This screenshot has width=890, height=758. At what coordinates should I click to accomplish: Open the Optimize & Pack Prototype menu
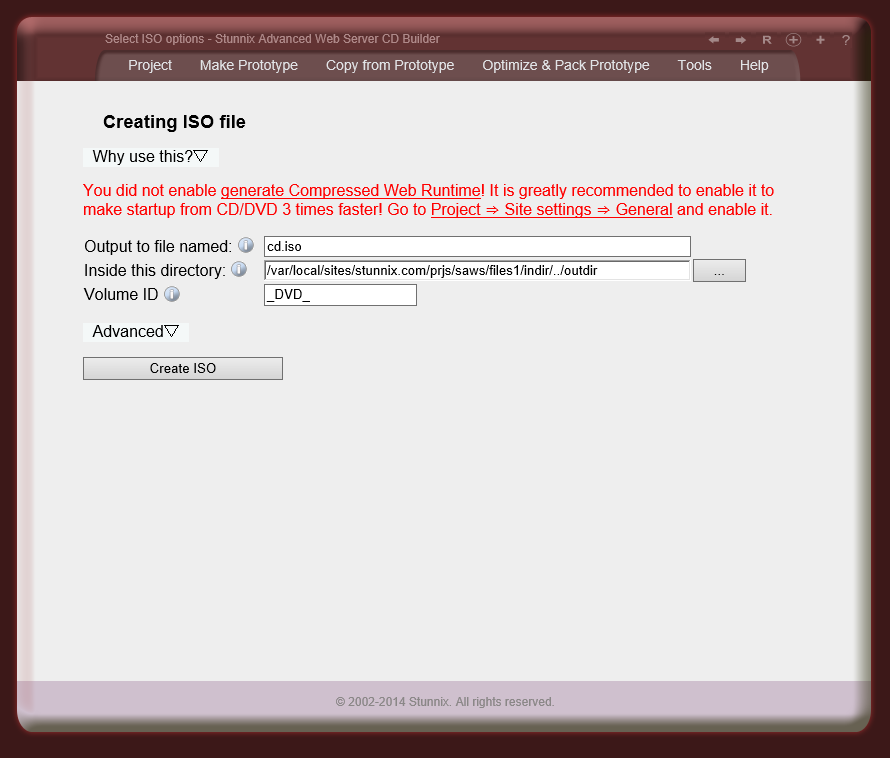[x=565, y=65]
